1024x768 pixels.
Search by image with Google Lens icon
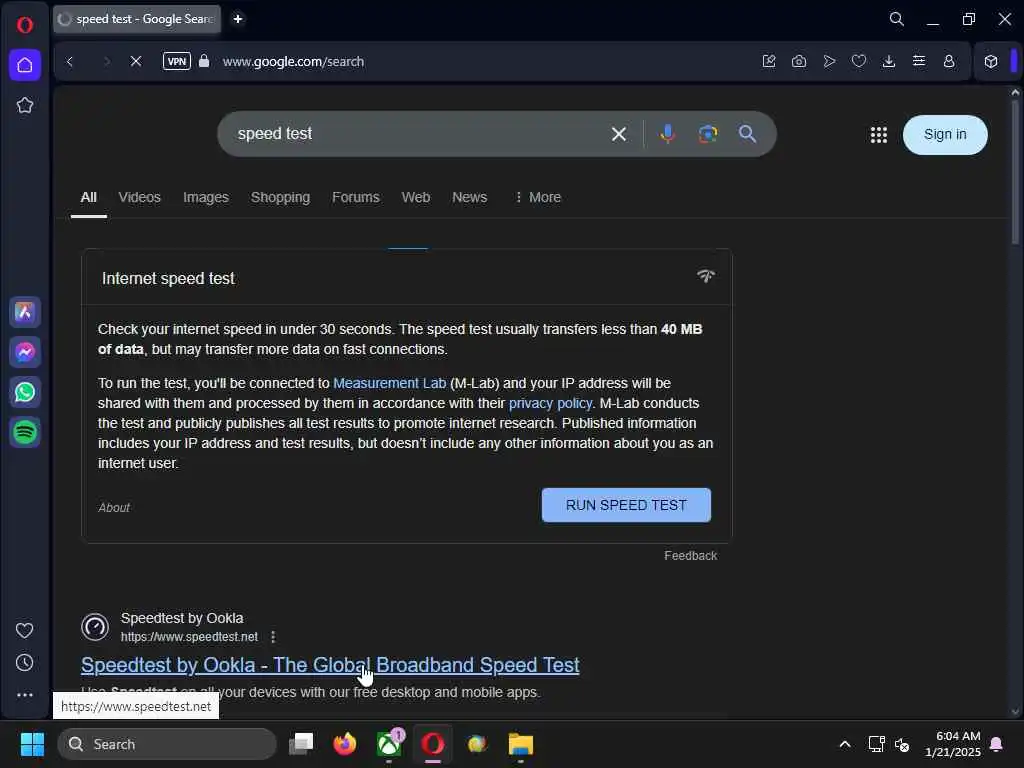pyautogui.click(x=708, y=134)
